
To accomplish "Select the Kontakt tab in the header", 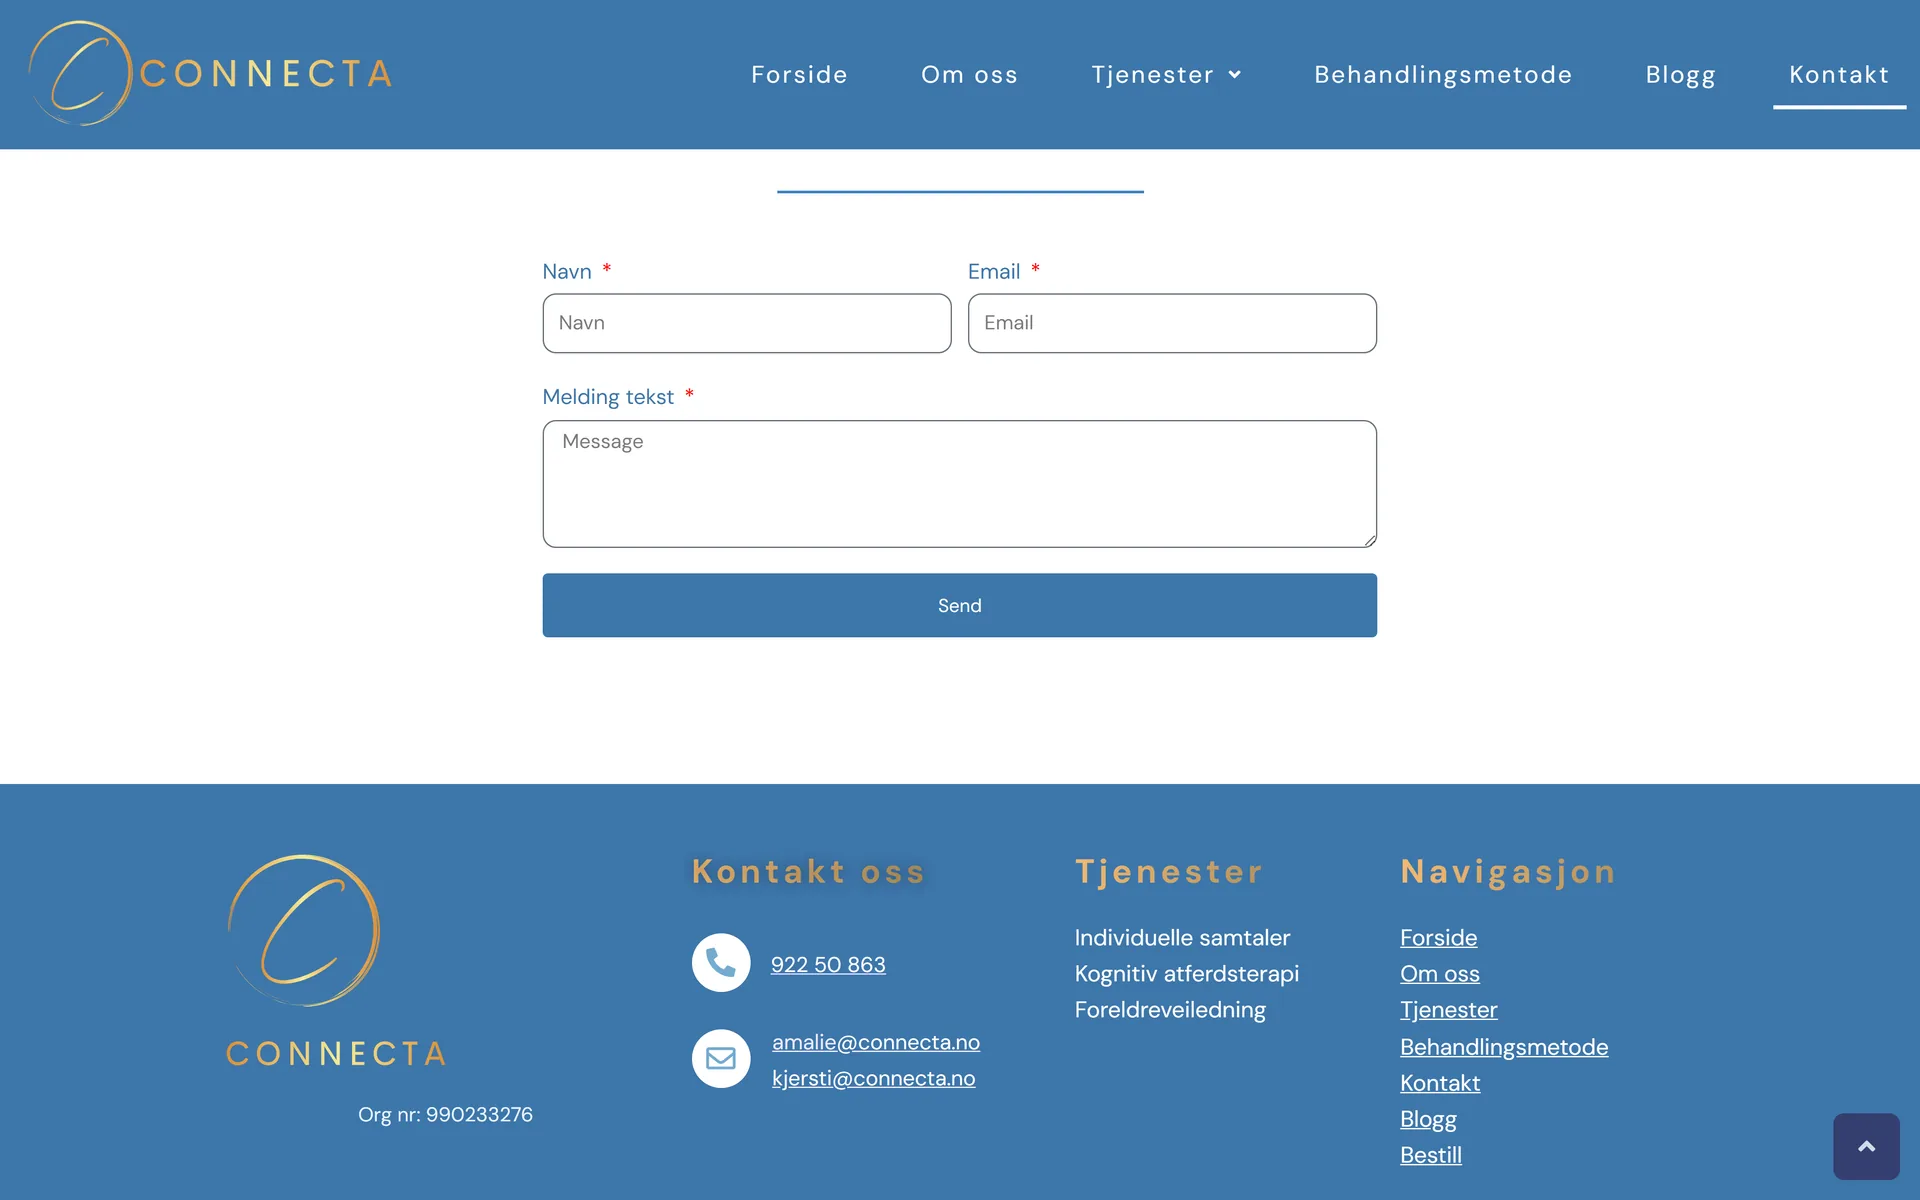I will pos(1839,75).
